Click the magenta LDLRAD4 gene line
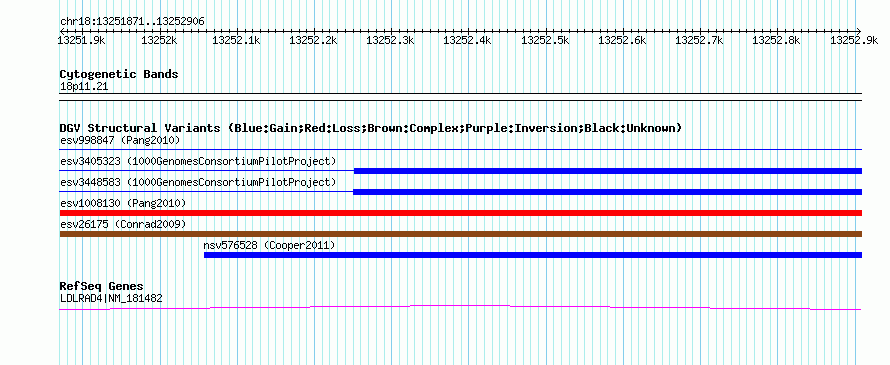890x365 pixels. [x=460, y=307]
